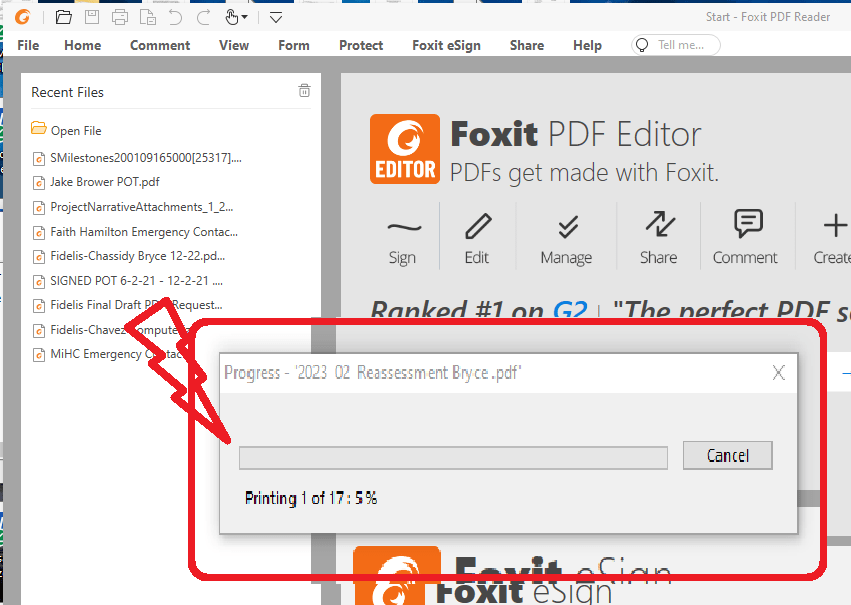Open a file using the folder toolbar icon
851x605 pixels.
(x=63, y=17)
